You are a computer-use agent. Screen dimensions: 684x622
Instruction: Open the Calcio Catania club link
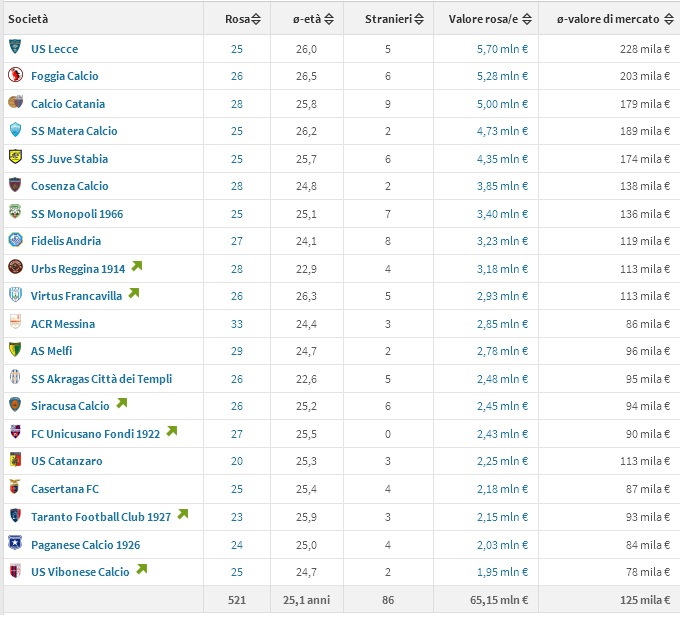click(x=68, y=104)
